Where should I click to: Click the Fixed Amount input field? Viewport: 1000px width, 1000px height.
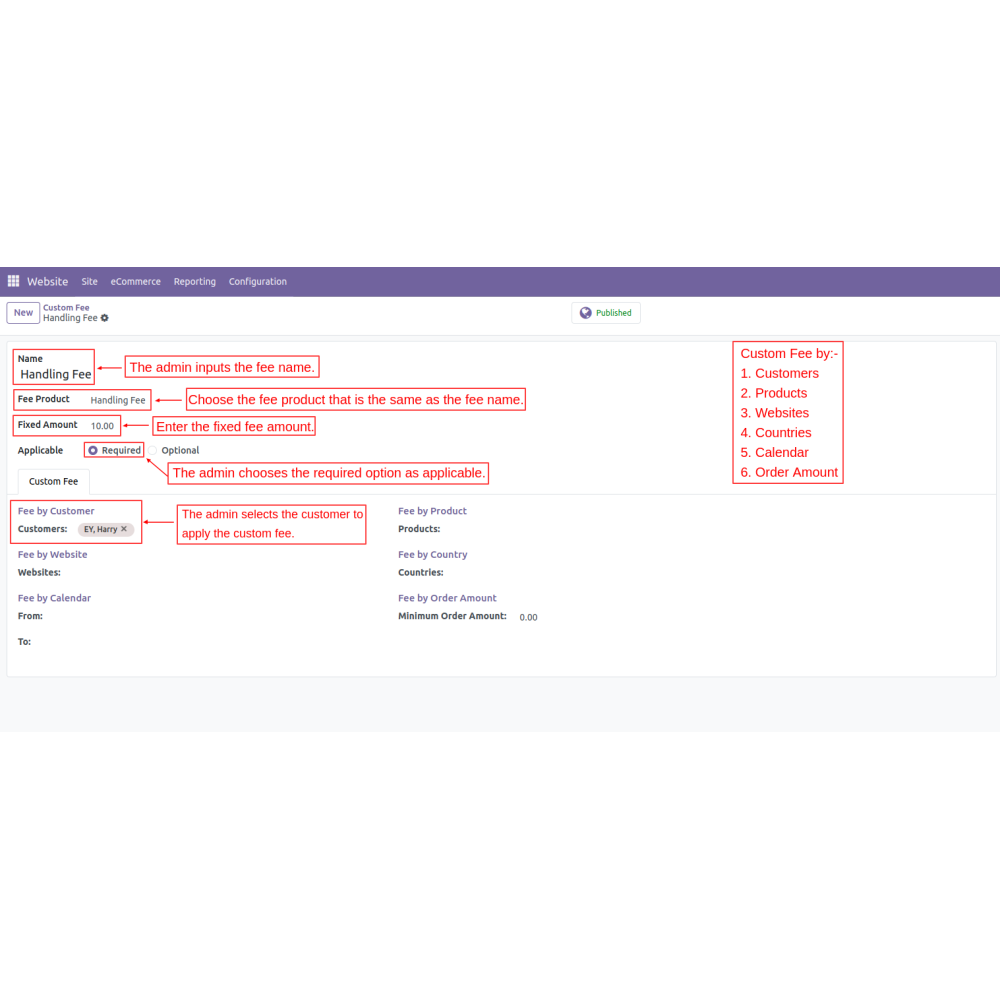pyautogui.click(x=102, y=426)
